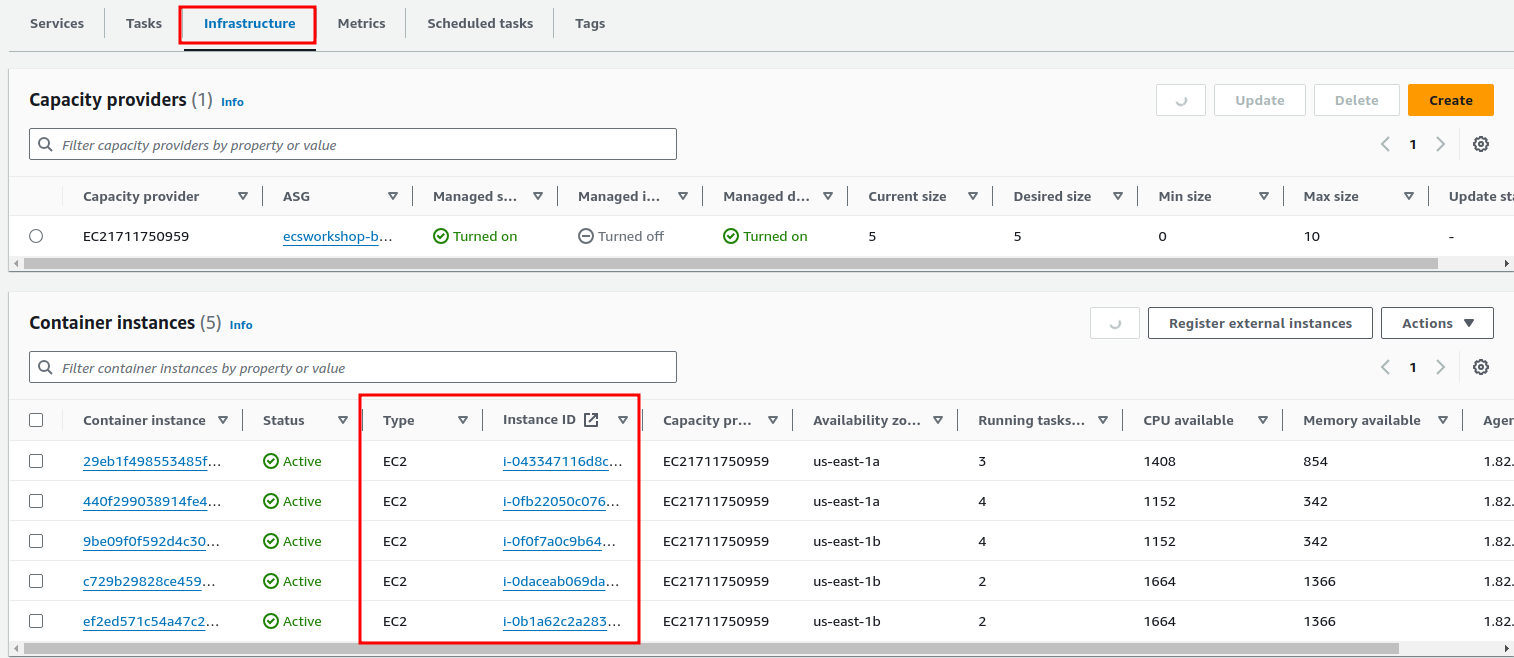Open instance link i-0fb22050c076
Image resolution: width=1514 pixels, height=658 pixels.
(x=562, y=501)
